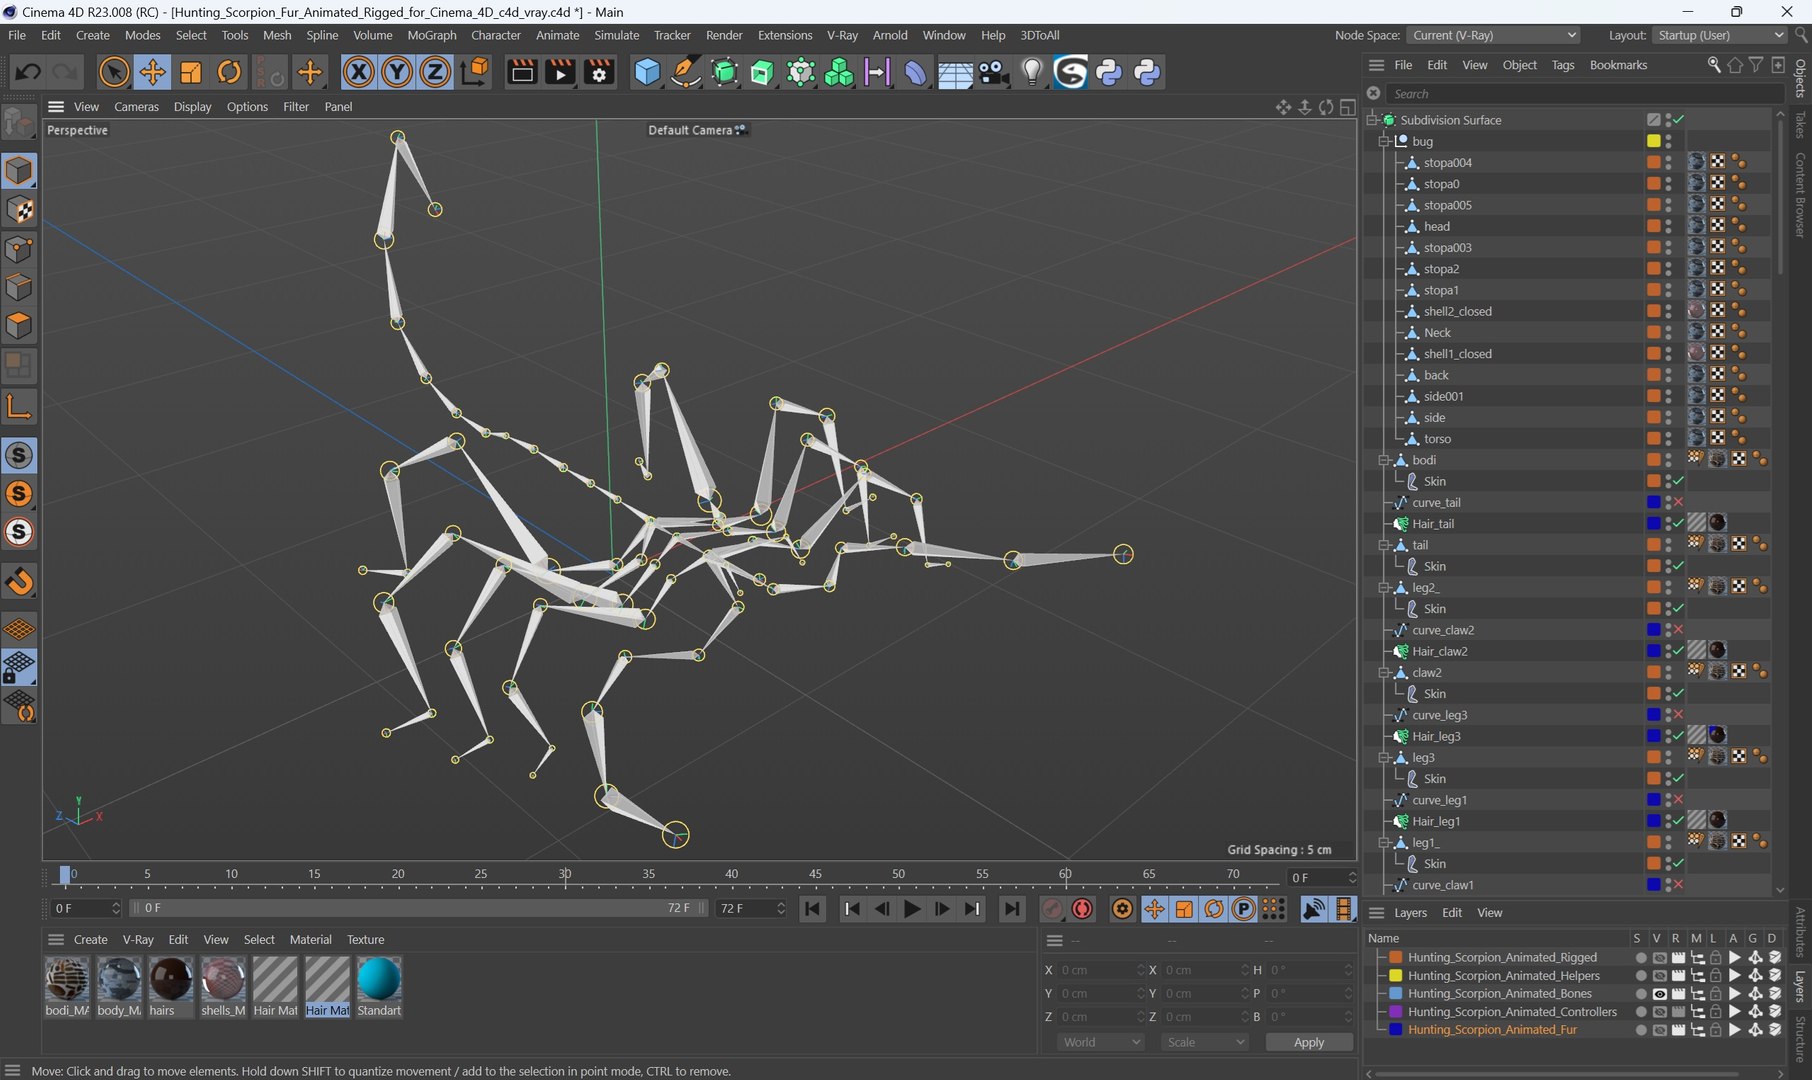Open the viewport Cameras menu
Screen dimensions: 1812x1080
click(136, 107)
